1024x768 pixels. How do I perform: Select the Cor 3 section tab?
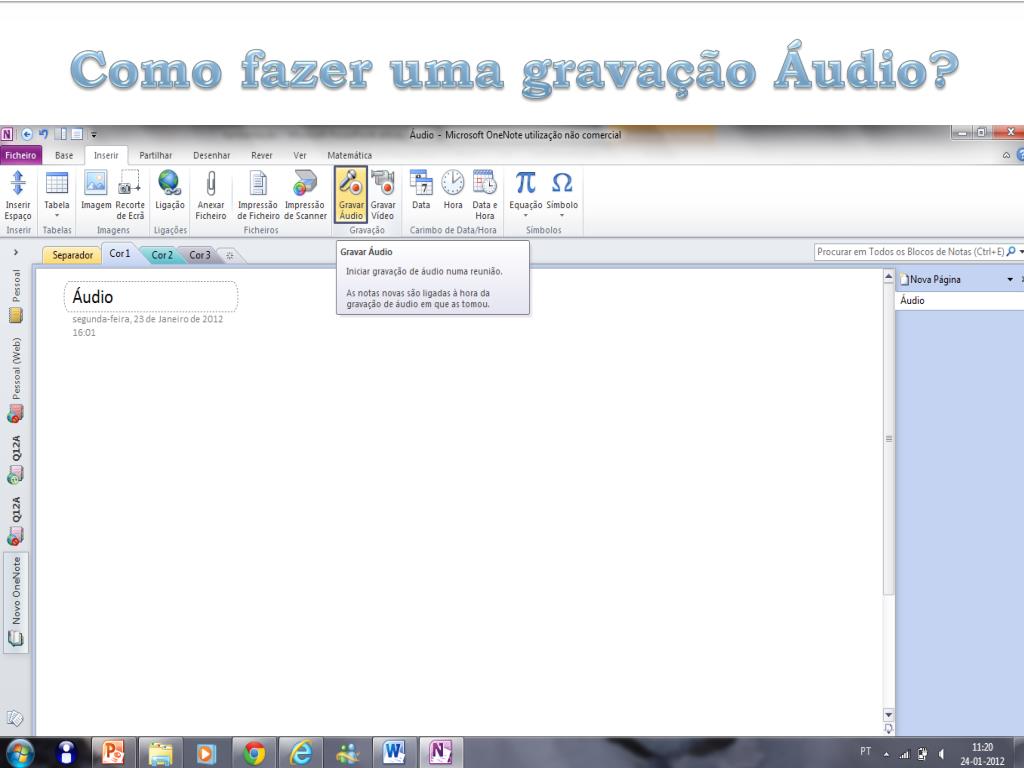[x=200, y=255]
